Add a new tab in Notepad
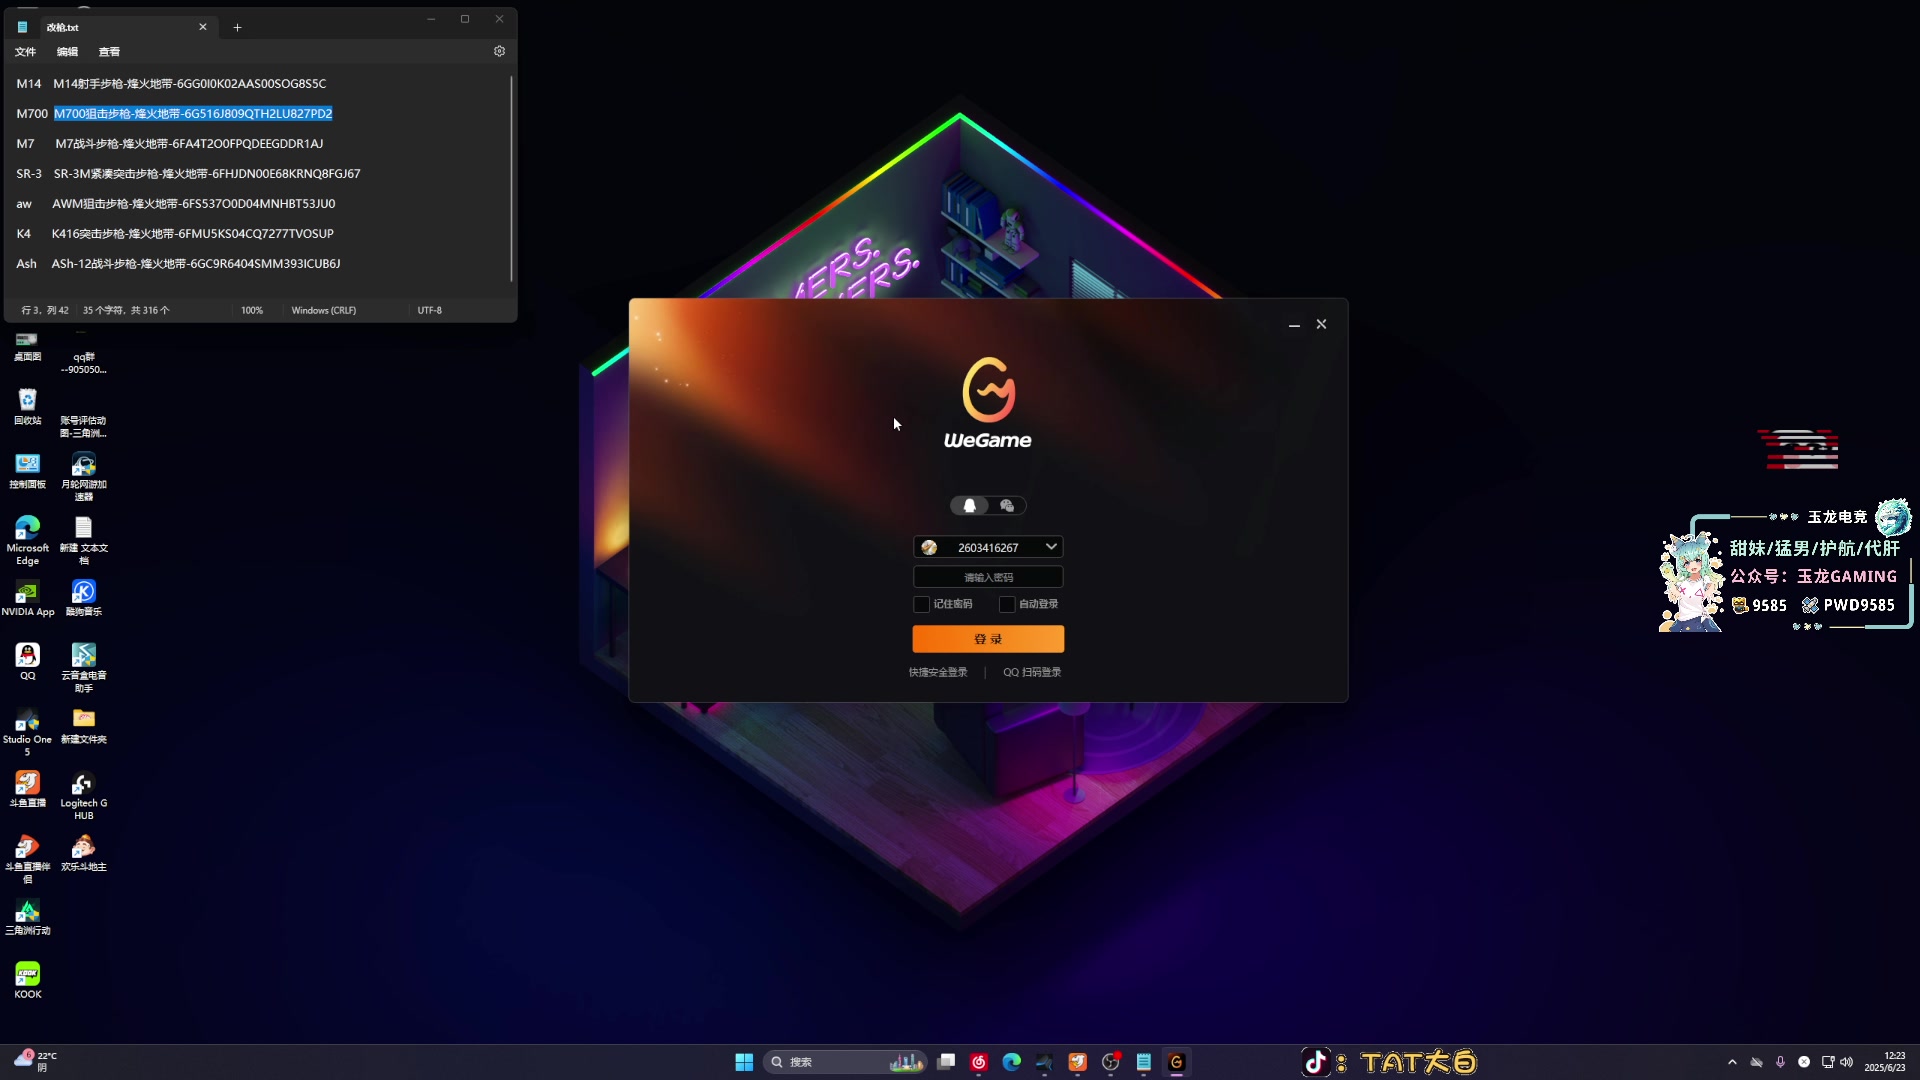The height and width of the screenshot is (1080, 1920). tap(237, 27)
